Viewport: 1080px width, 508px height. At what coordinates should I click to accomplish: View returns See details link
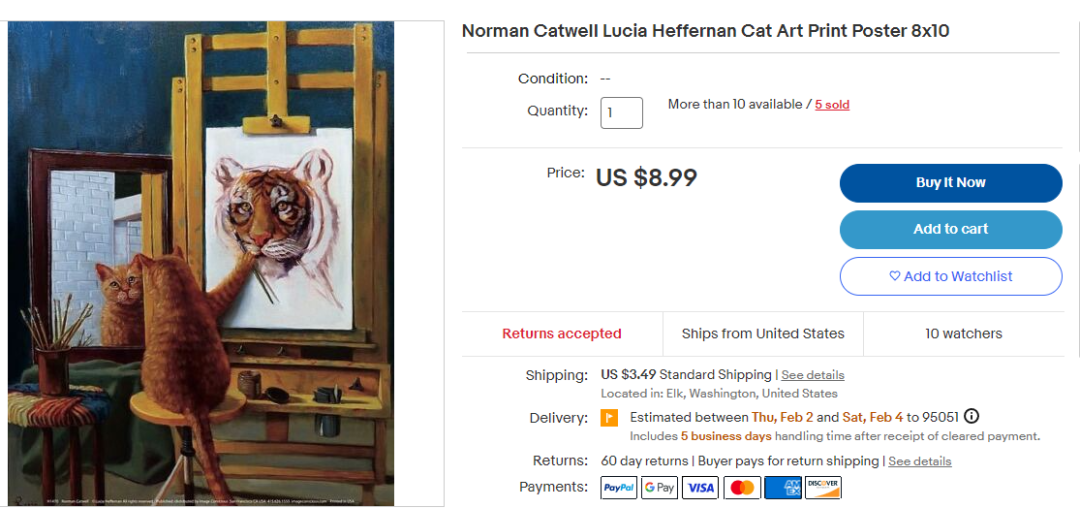(919, 461)
